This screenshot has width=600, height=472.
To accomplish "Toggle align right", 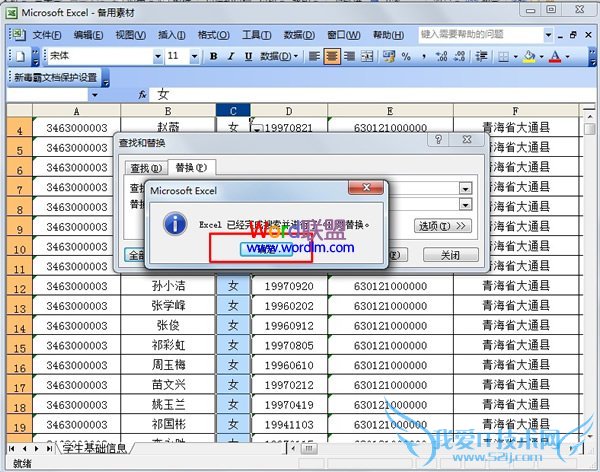I will click(349, 57).
